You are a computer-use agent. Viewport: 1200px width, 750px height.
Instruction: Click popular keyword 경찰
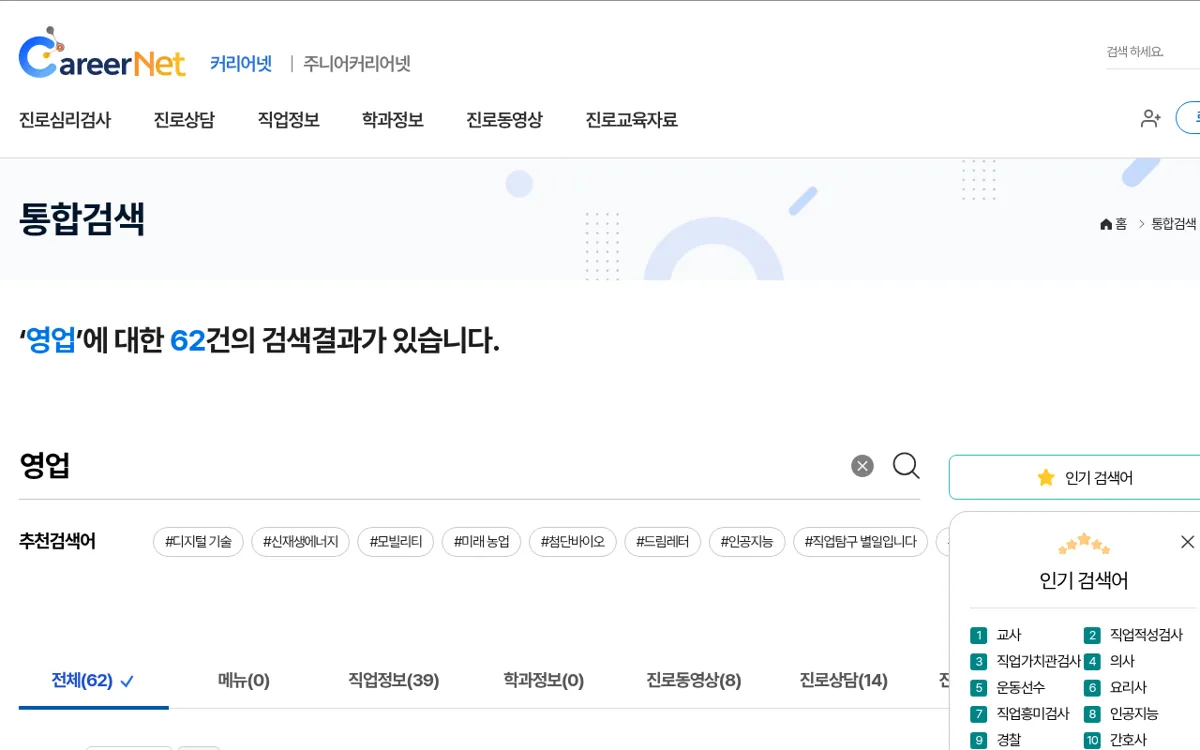pos(1009,741)
